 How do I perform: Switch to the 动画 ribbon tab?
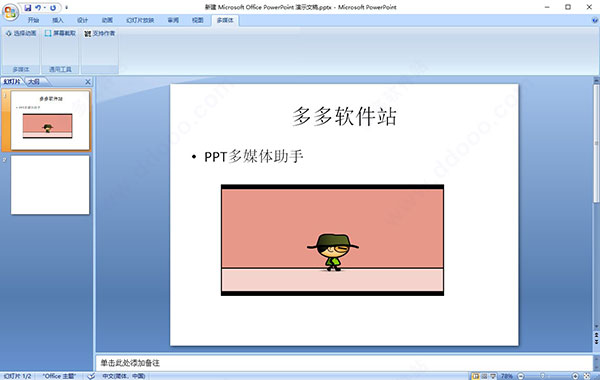click(107, 20)
